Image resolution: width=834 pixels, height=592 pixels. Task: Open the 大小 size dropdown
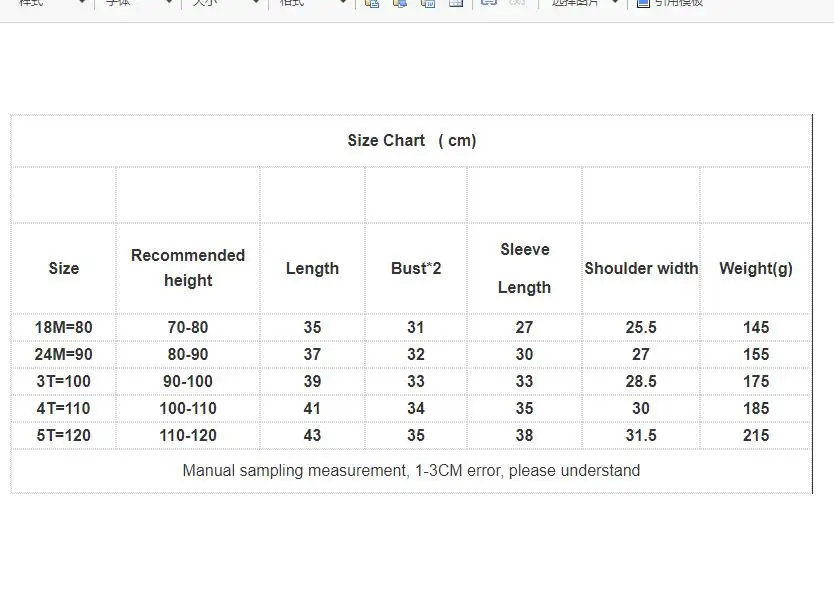click(224, 3)
